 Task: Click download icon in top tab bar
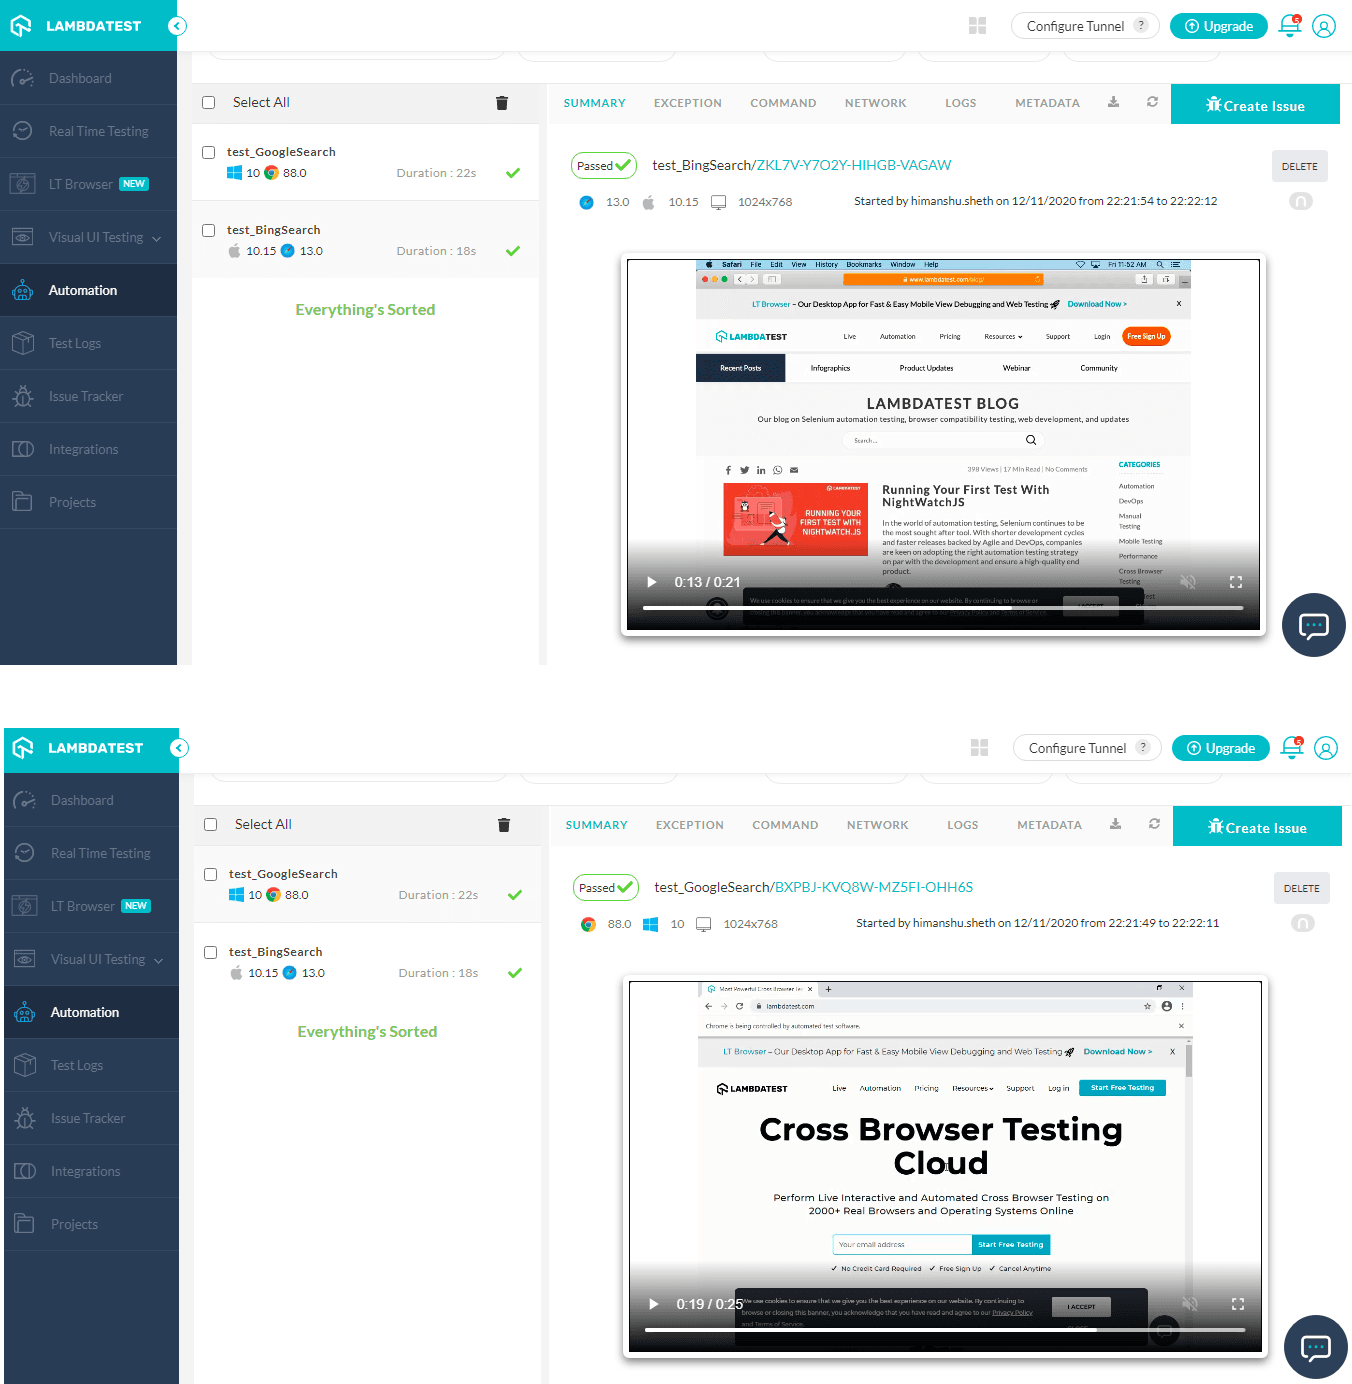[x=1113, y=102]
